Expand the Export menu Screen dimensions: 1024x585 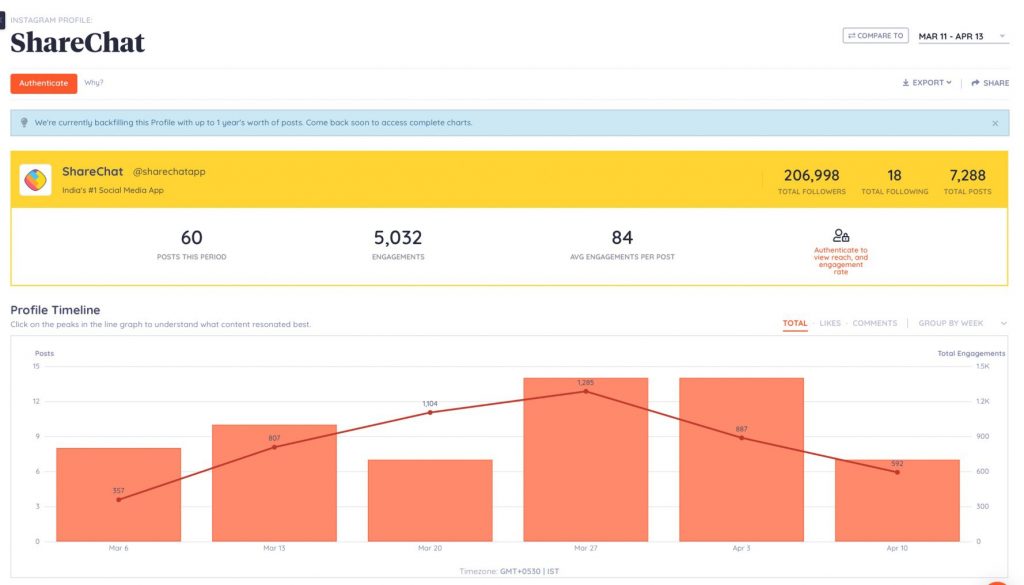click(x=927, y=83)
